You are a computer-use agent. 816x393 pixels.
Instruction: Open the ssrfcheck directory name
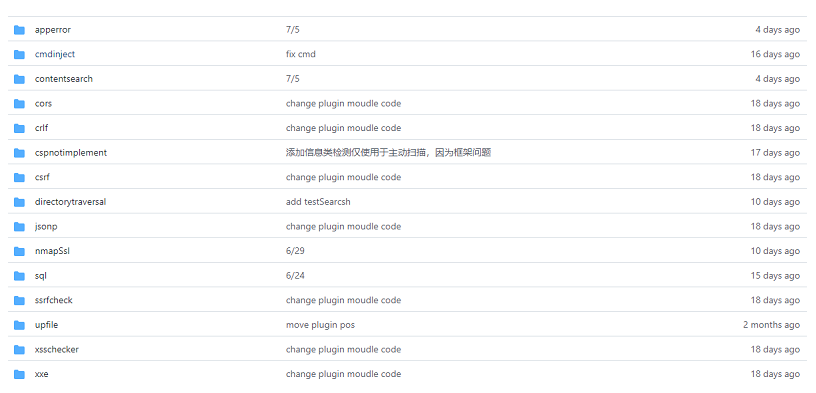54,300
